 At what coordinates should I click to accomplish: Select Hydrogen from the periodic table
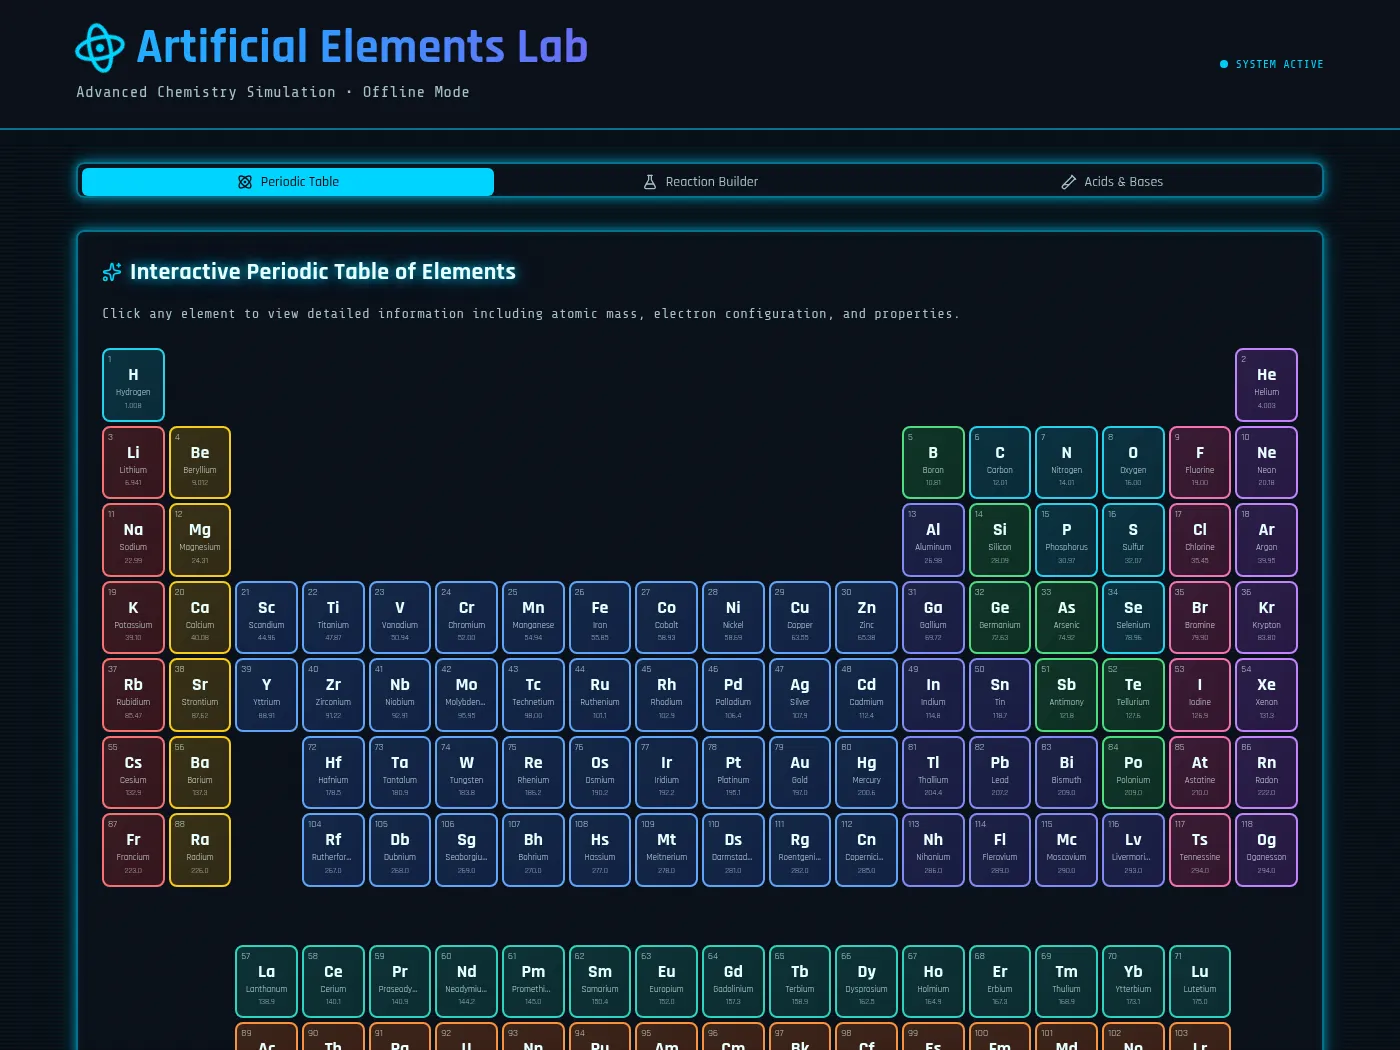coord(133,384)
